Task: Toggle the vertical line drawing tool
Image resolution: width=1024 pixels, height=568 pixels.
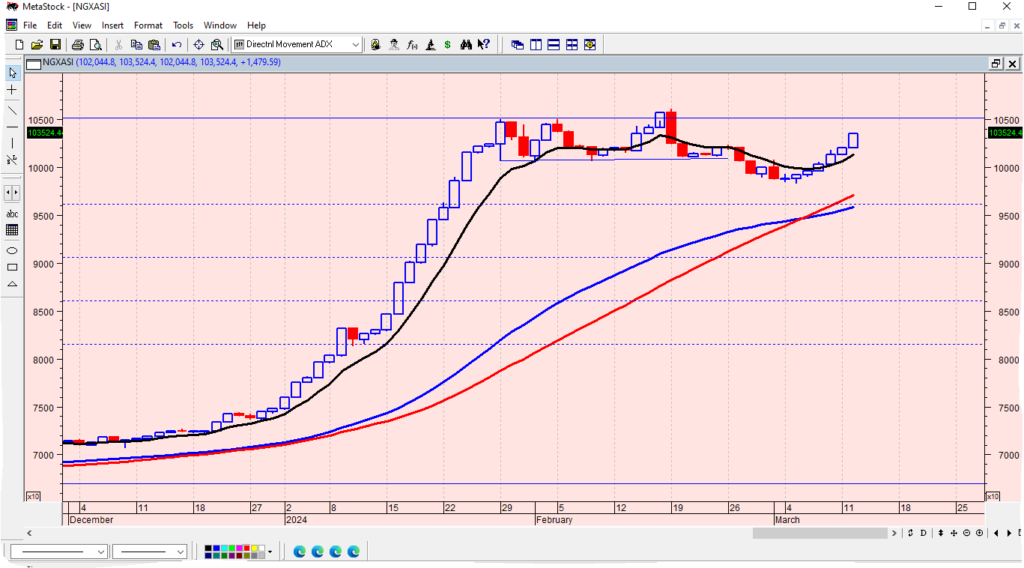Action: [x=12, y=143]
